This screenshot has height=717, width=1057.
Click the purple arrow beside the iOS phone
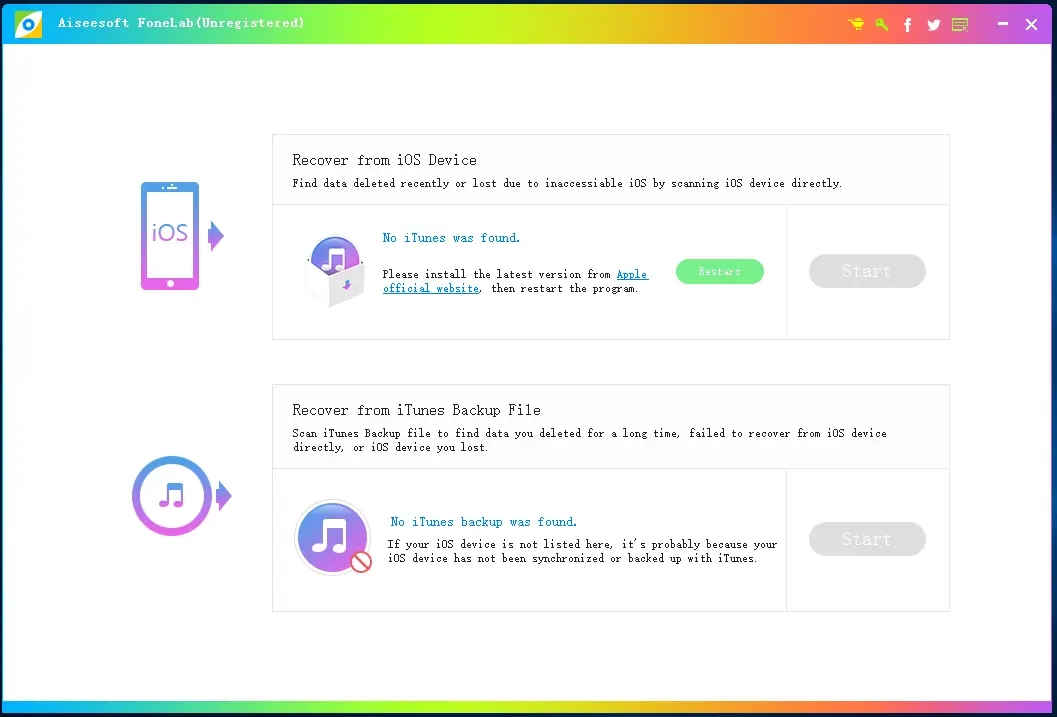coord(215,236)
